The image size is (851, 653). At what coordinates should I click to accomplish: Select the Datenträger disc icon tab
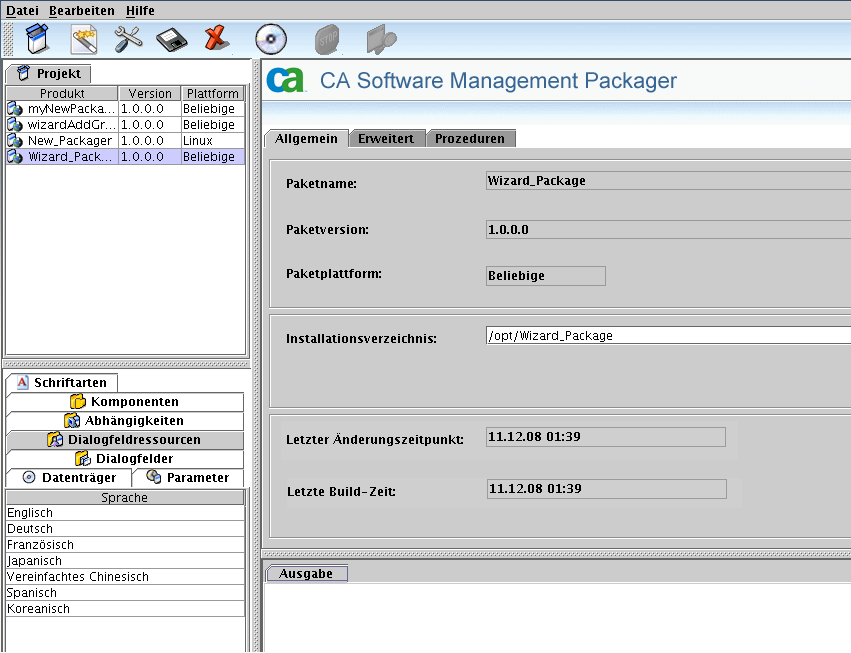tap(68, 478)
